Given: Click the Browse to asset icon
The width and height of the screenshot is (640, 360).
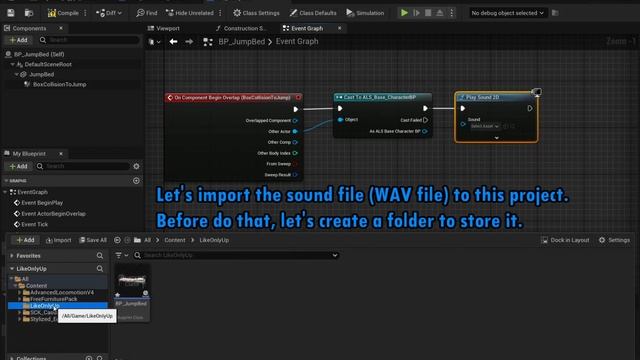Looking at the screenshot, I should 29,13.
